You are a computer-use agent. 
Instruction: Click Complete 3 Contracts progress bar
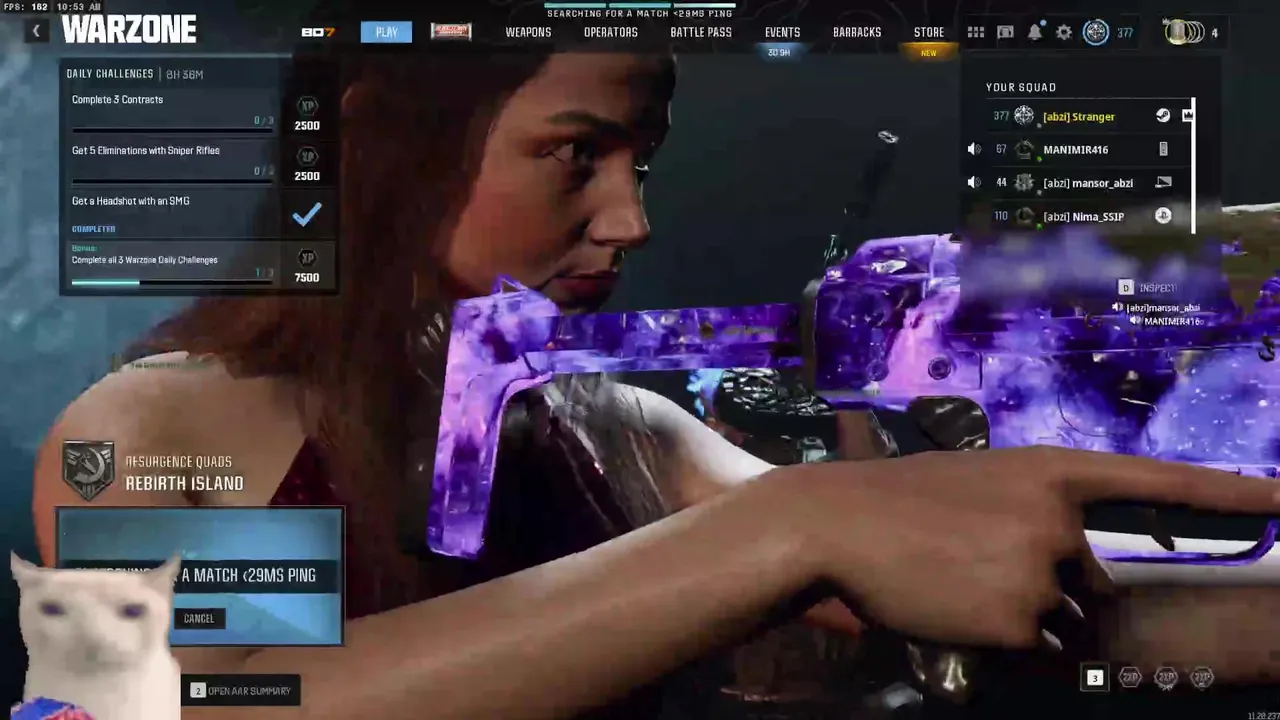point(172,131)
